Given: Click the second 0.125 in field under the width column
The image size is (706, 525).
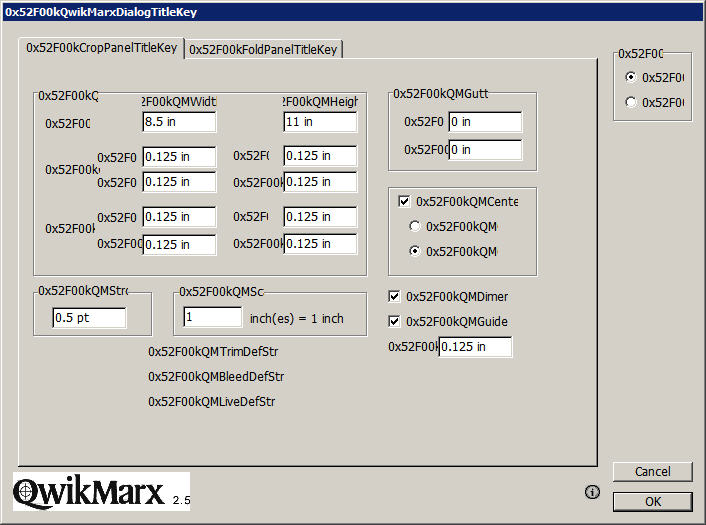Looking at the screenshot, I should [x=179, y=182].
